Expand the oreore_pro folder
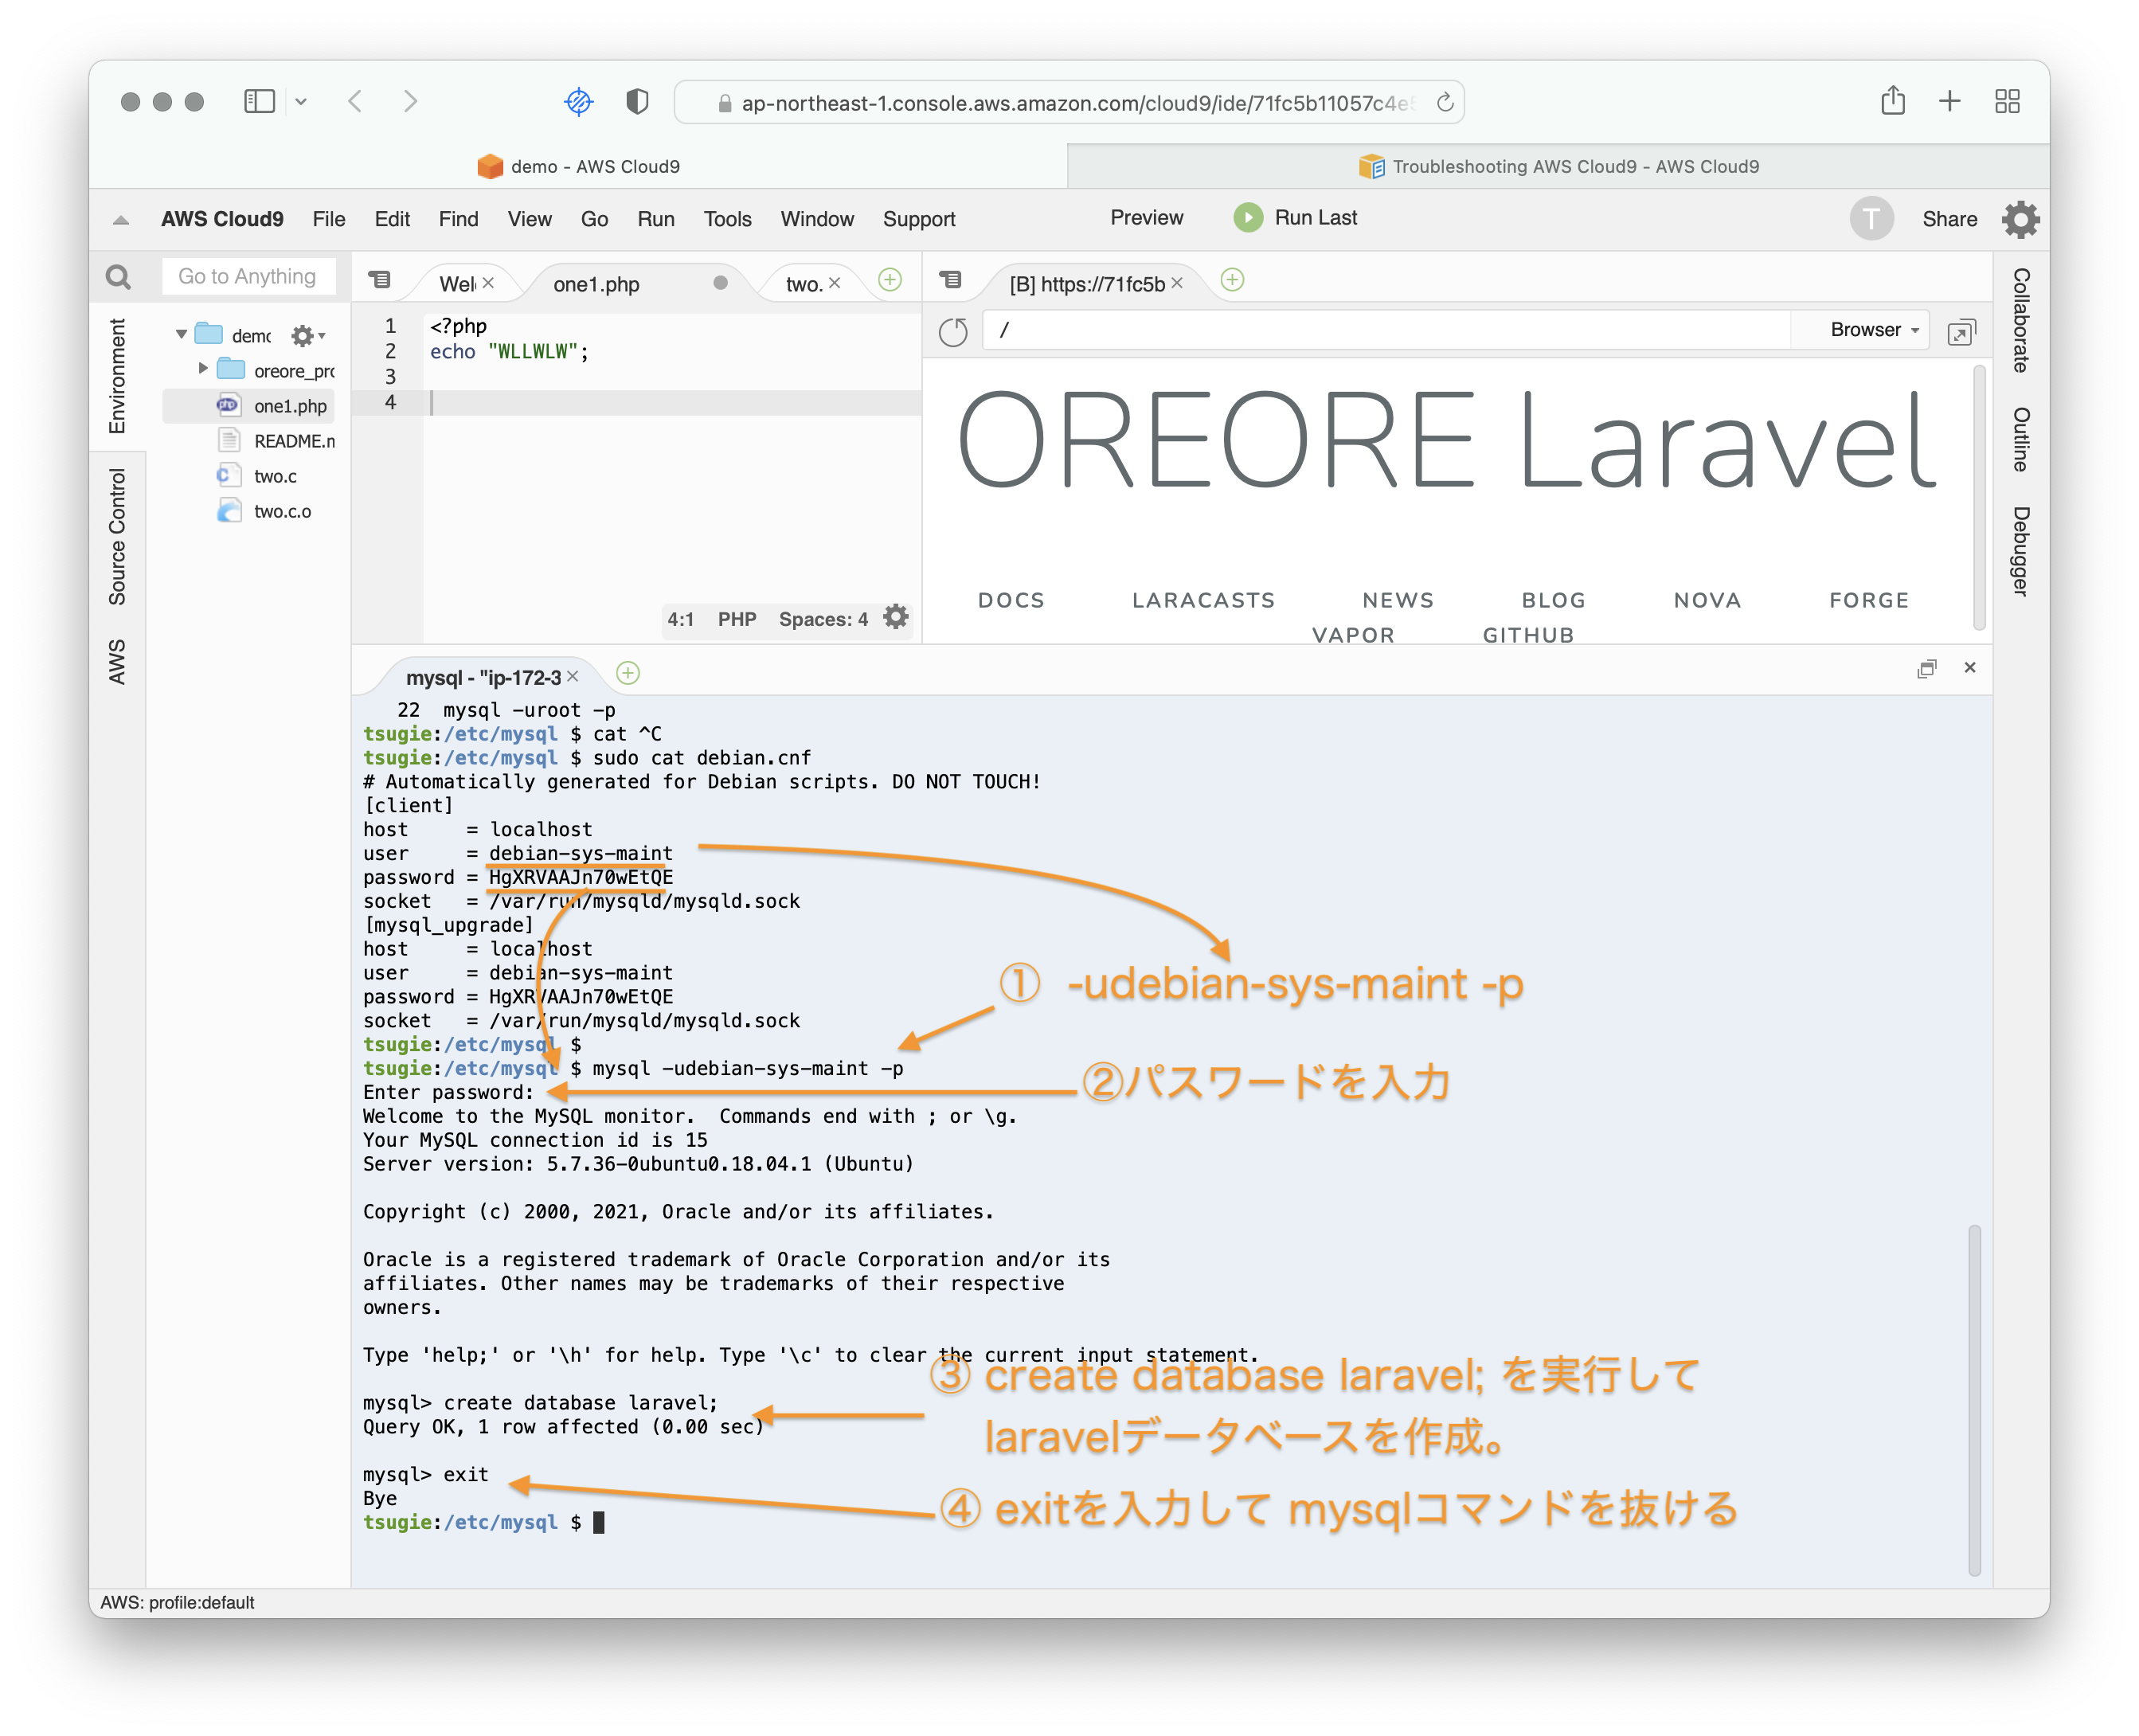Image resolution: width=2139 pixels, height=1736 pixels. [203, 369]
